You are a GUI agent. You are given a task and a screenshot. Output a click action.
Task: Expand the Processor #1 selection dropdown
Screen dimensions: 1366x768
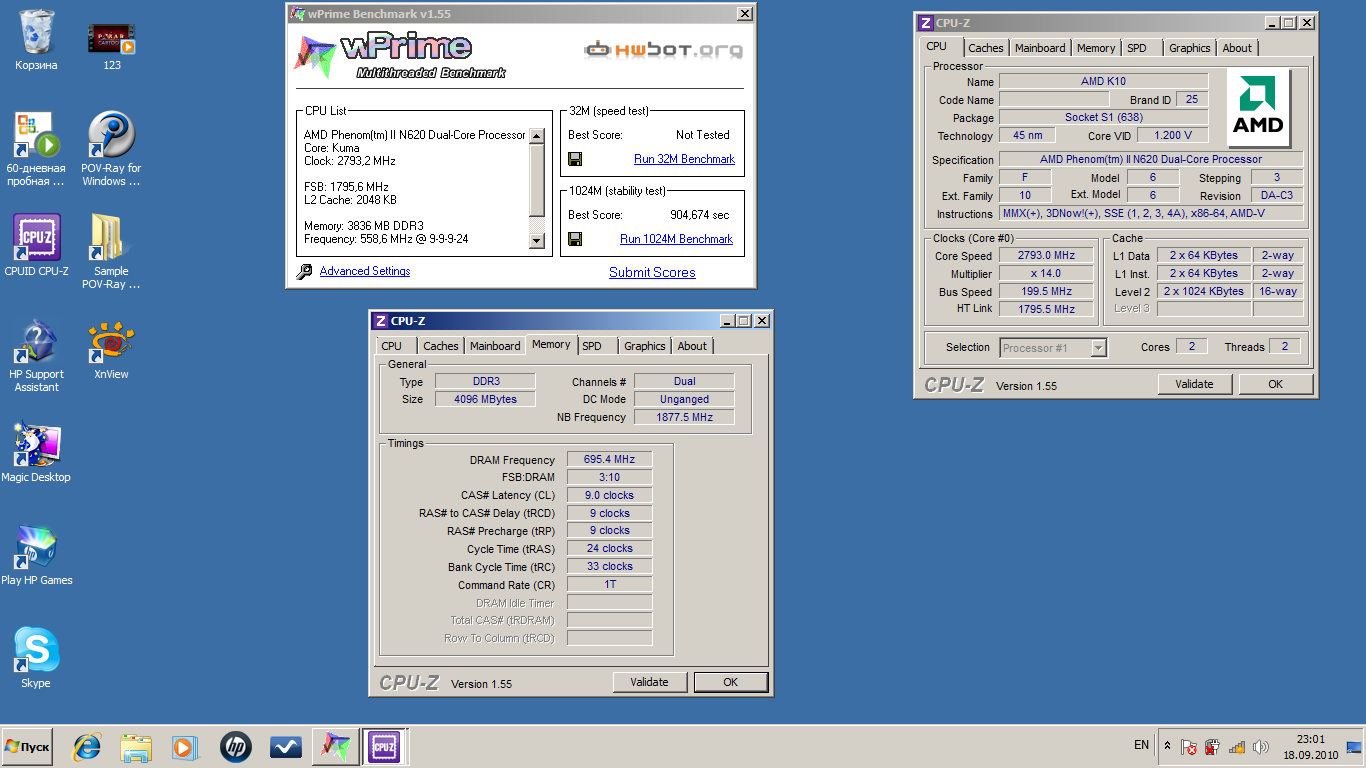click(1098, 348)
